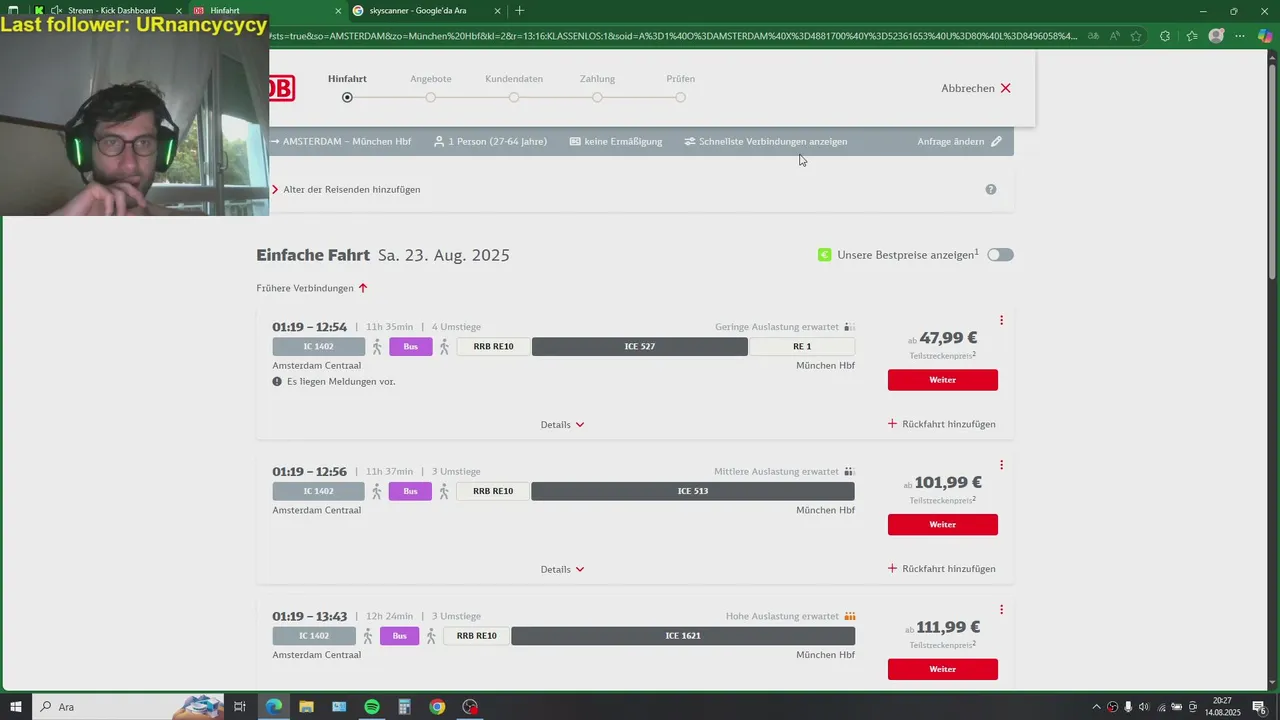
Task: Open three-dot menu of 101,99 € connection
Action: 1001,465
